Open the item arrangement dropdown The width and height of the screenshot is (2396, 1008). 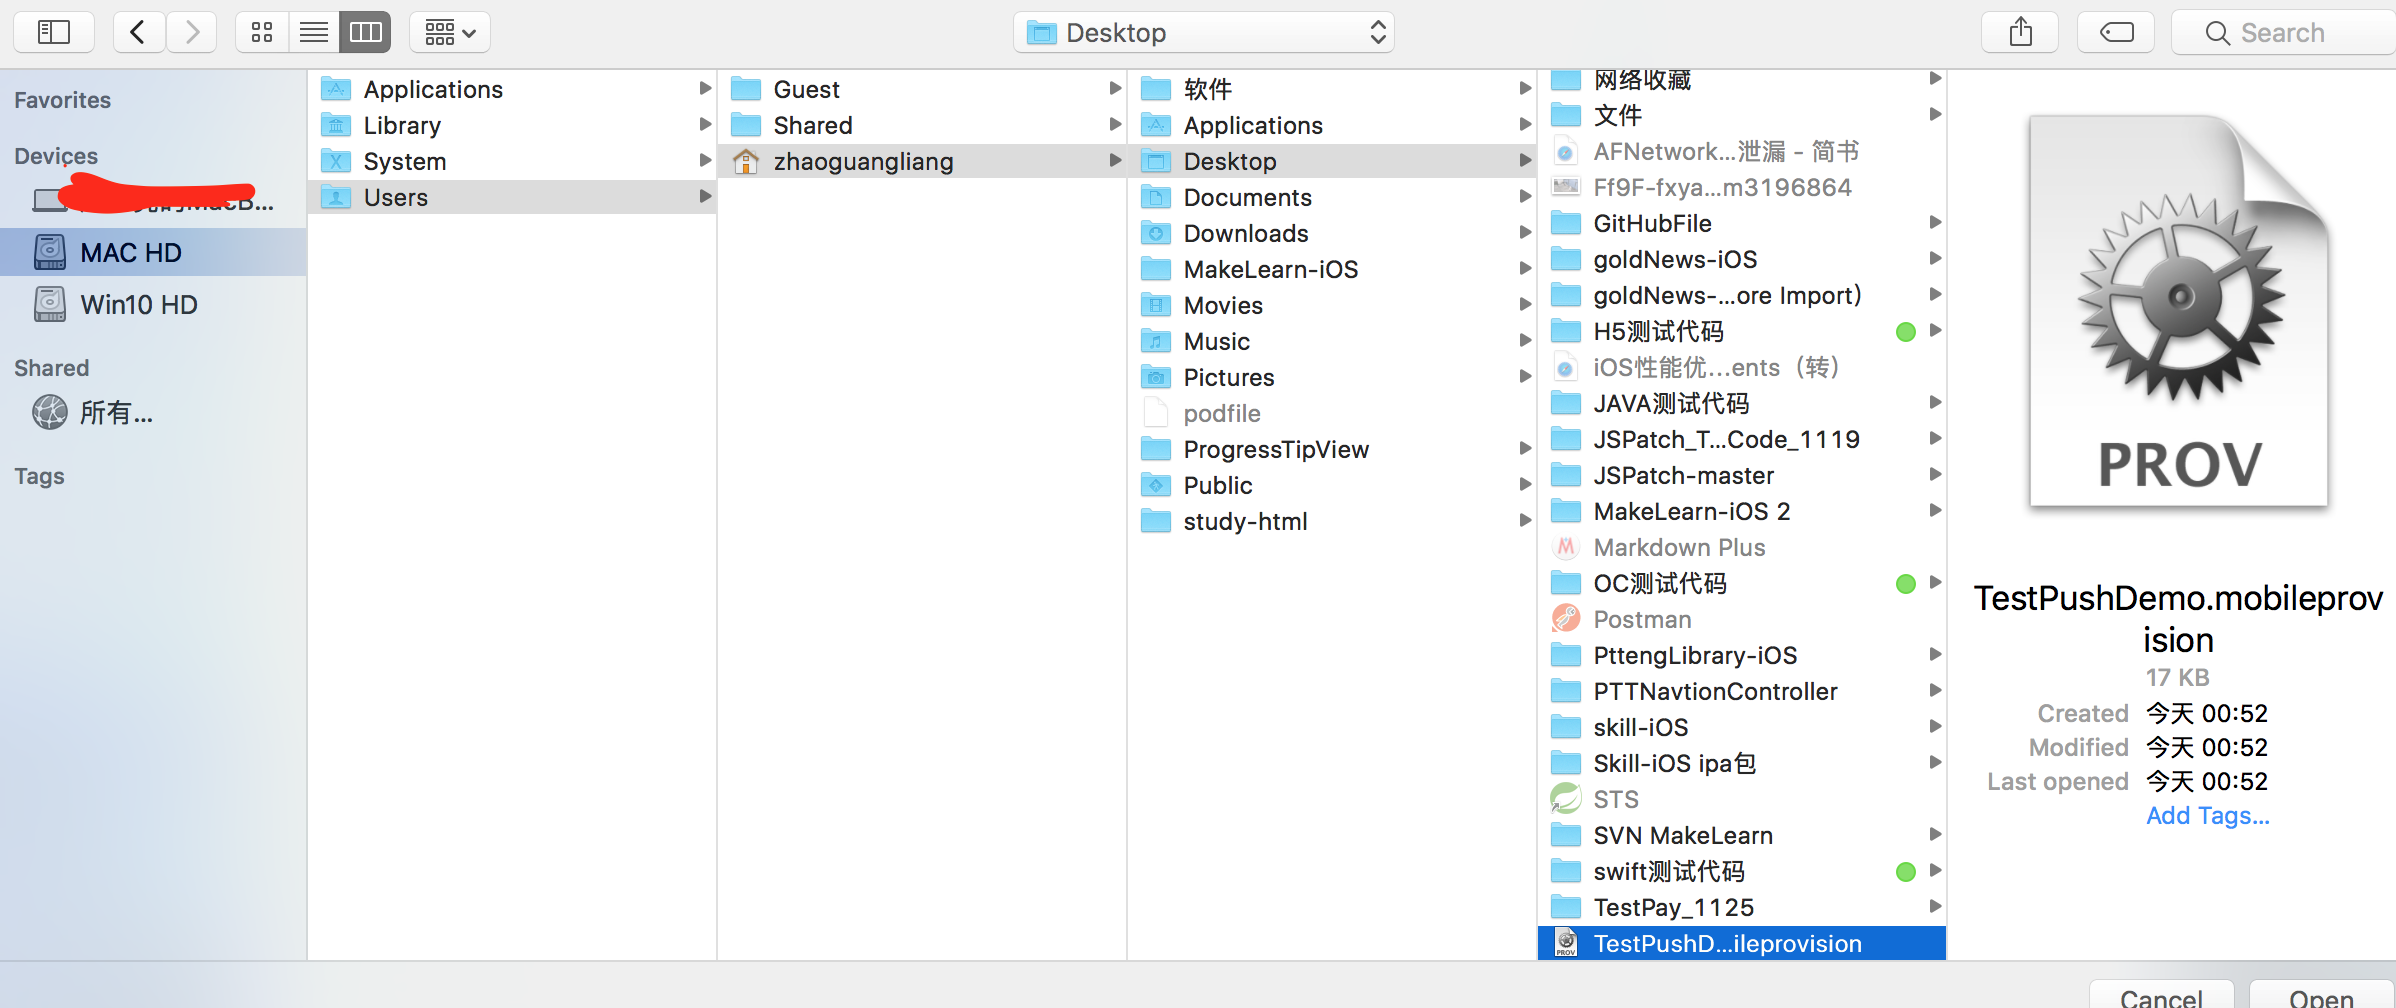[x=450, y=33]
